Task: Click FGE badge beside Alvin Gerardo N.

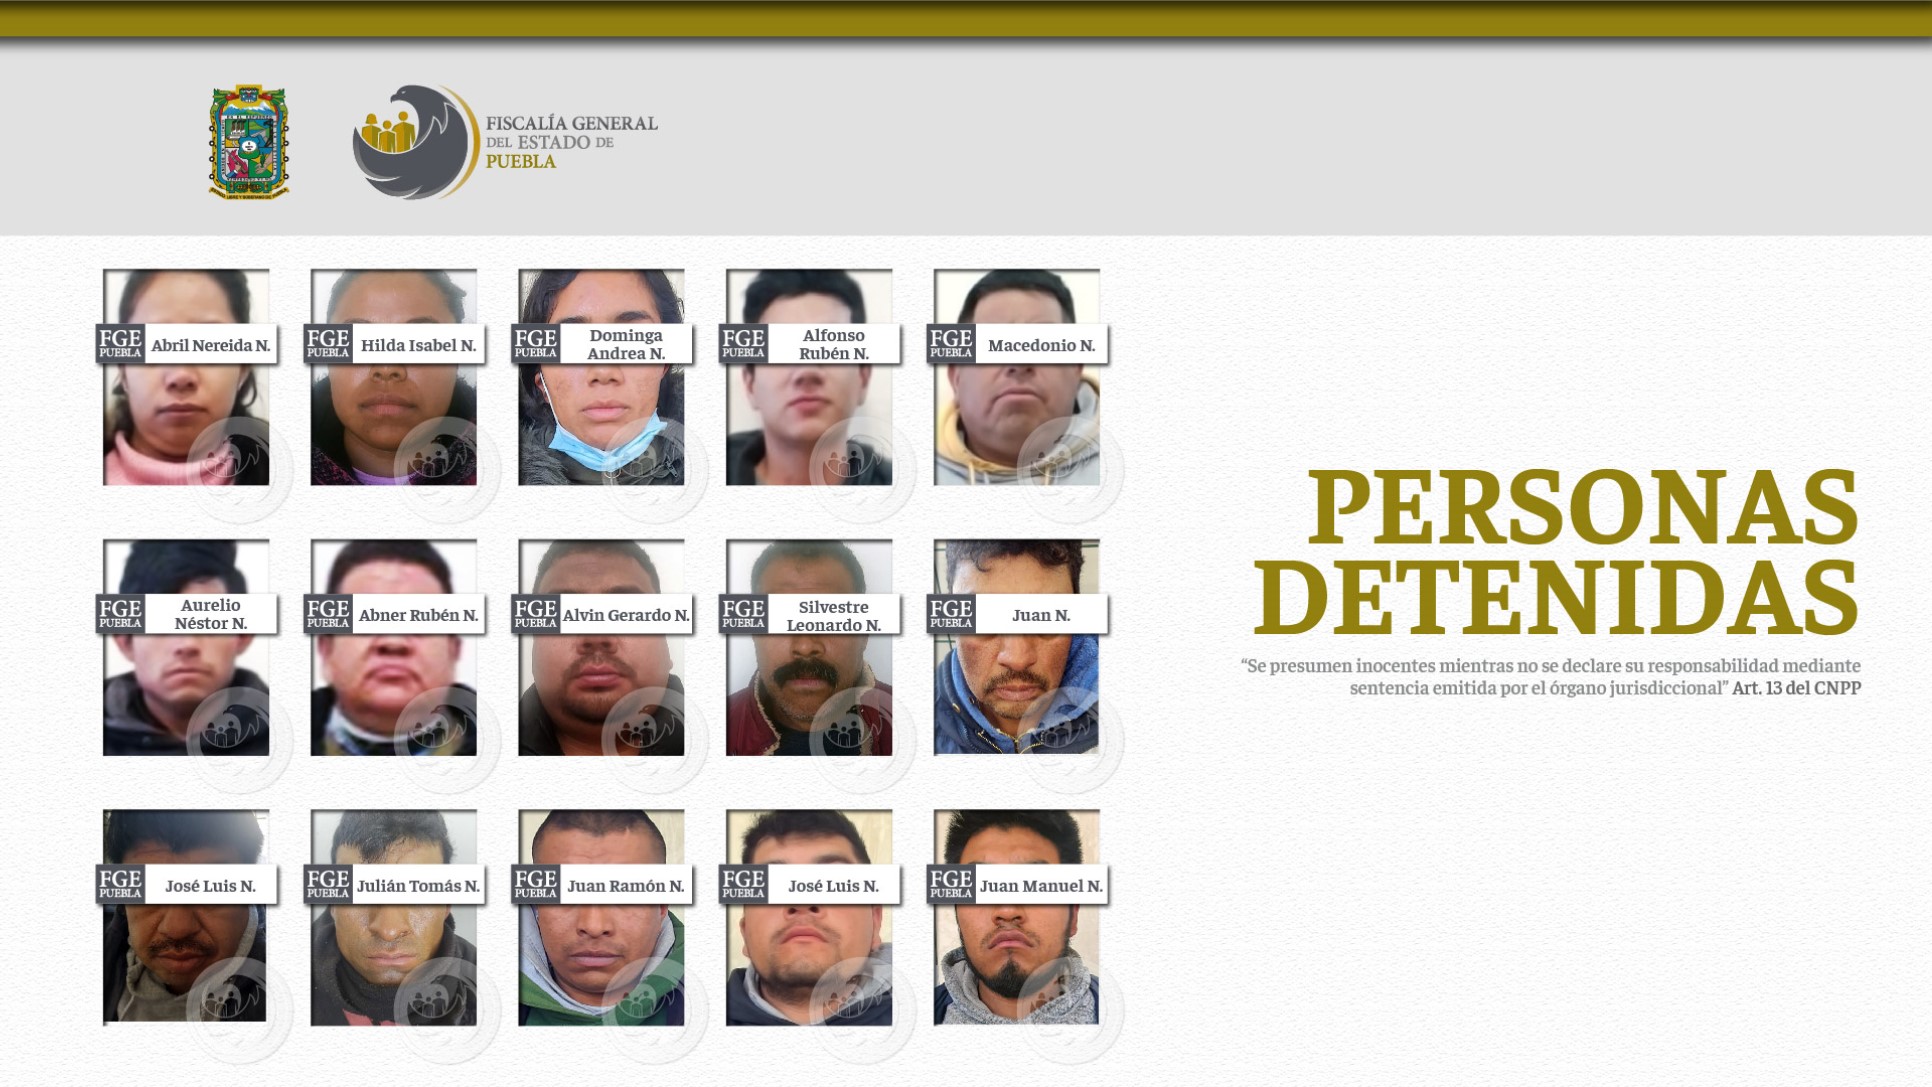Action: (536, 614)
